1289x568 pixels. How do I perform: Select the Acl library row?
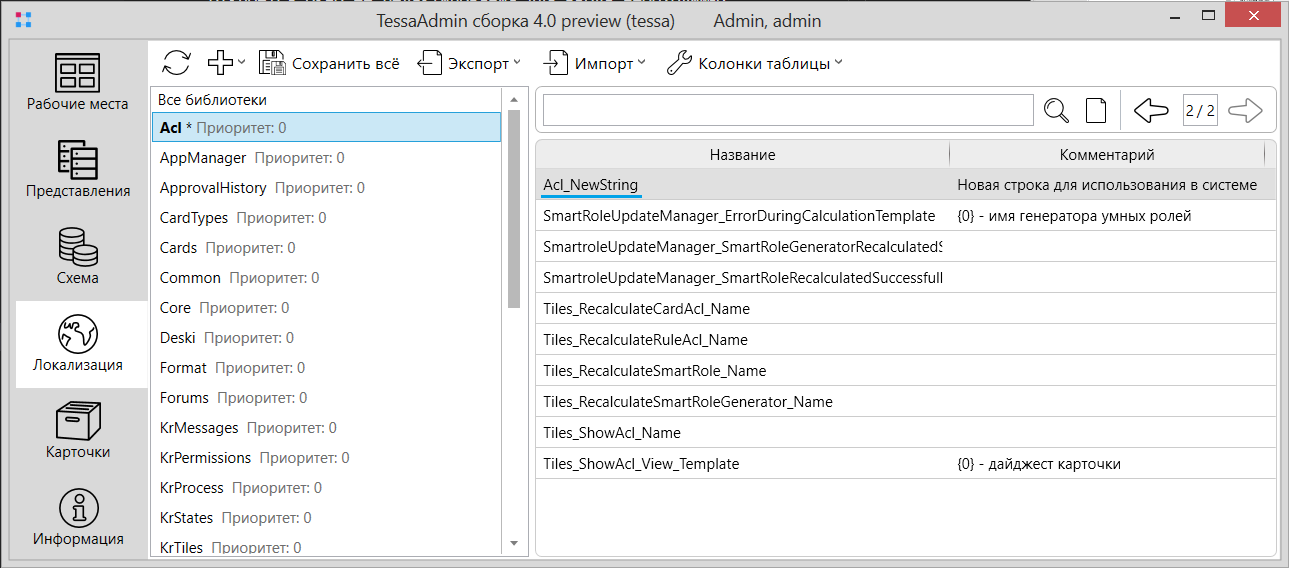pos(326,128)
